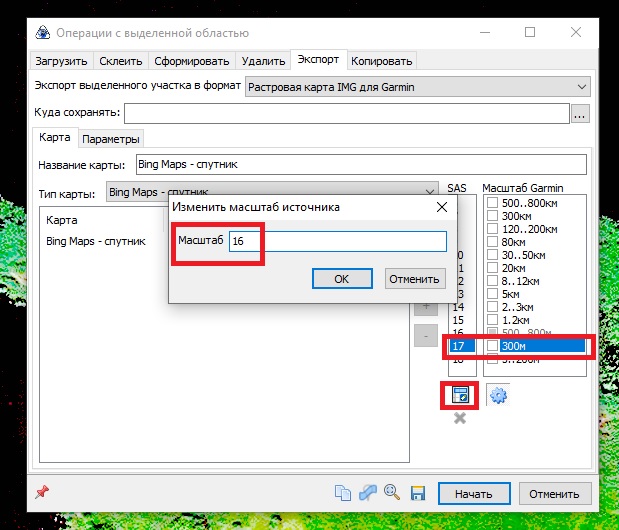Click the browse button next to Куда сохранять
Screen dimensions: 619x530
[580, 113]
